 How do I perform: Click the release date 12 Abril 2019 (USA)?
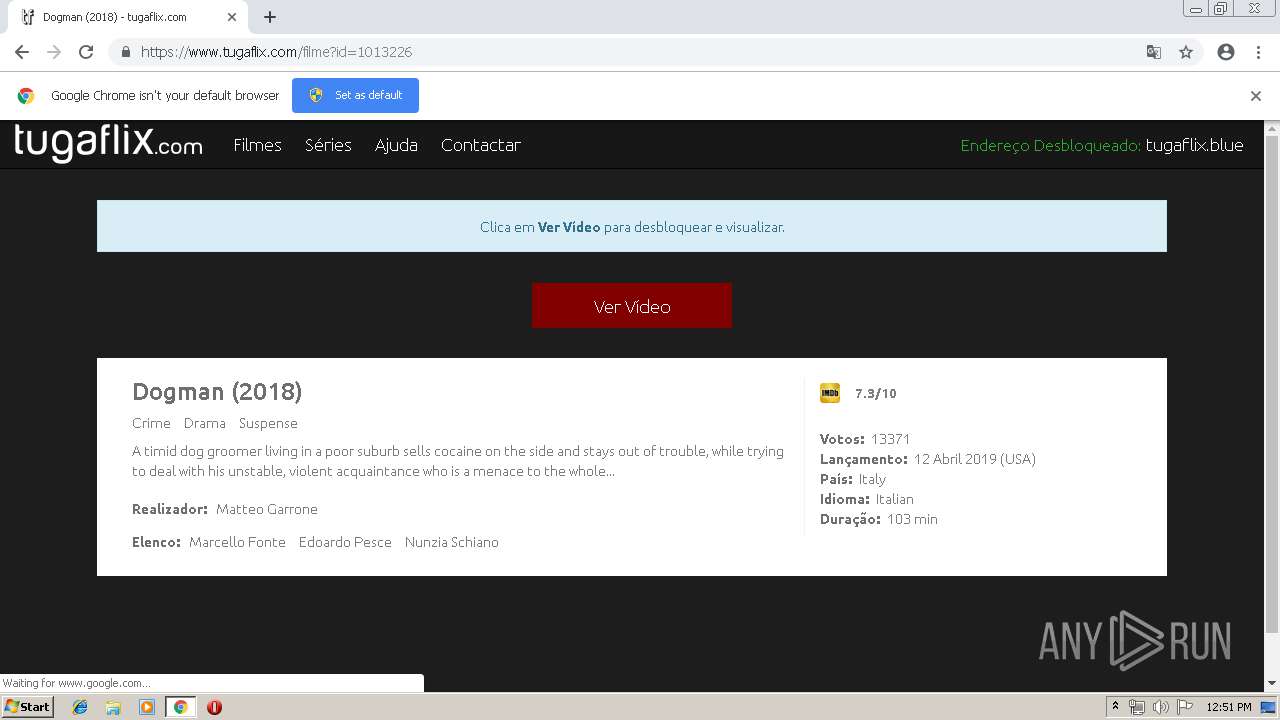coord(975,459)
